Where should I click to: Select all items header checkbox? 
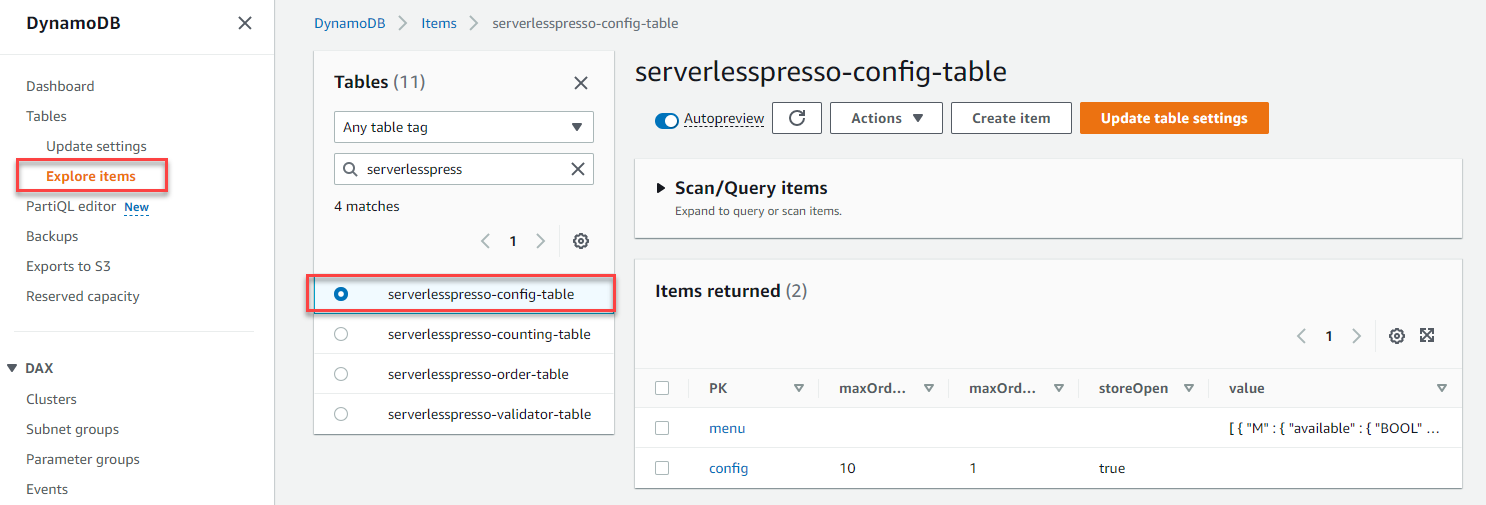(x=662, y=388)
